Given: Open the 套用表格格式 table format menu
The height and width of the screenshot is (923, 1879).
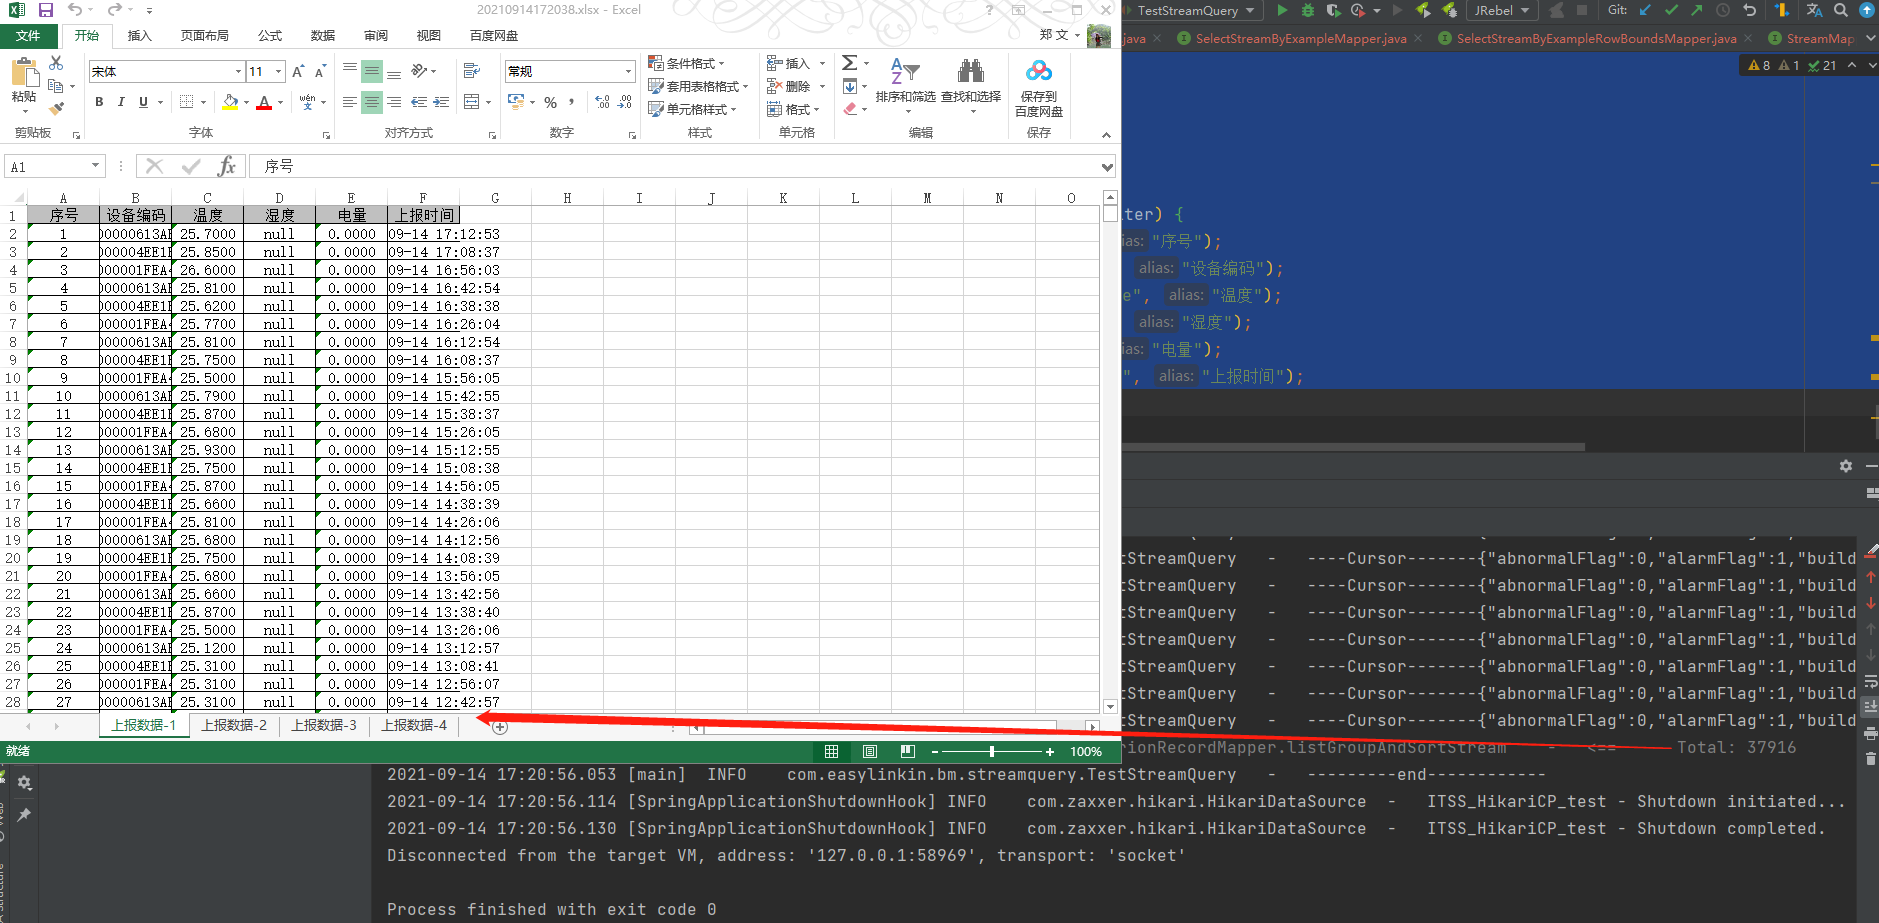Looking at the screenshot, I should [x=698, y=86].
